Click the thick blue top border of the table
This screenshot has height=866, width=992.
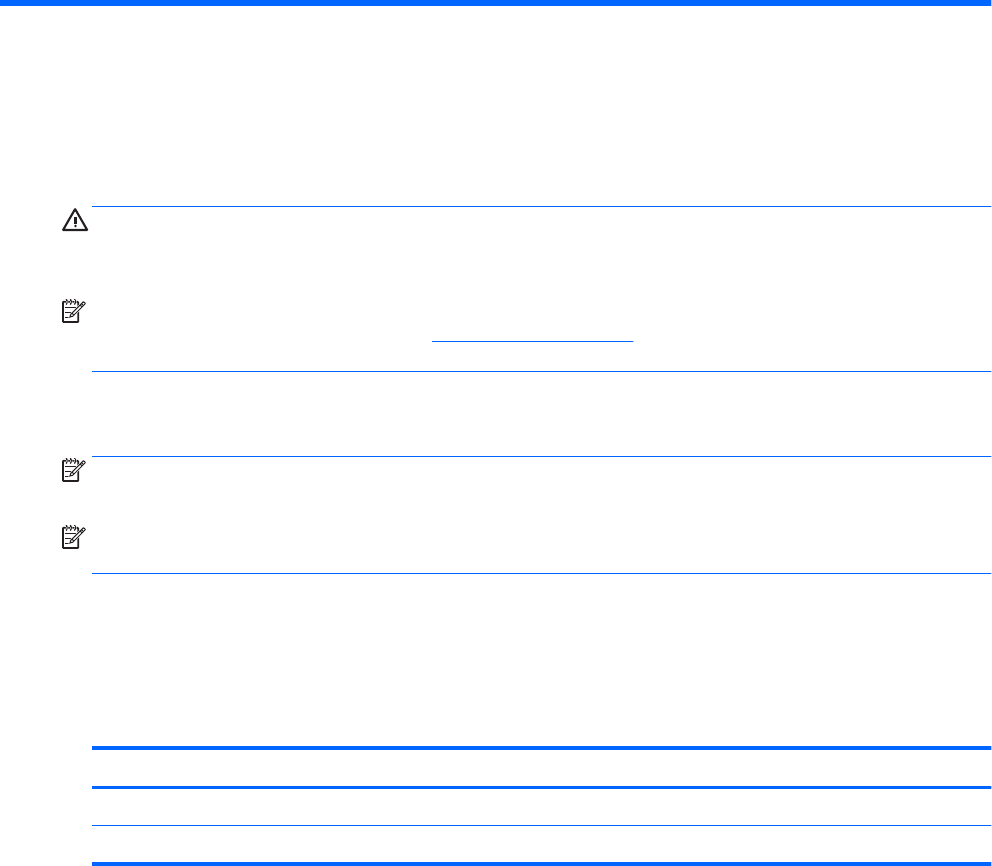click(x=541, y=748)
